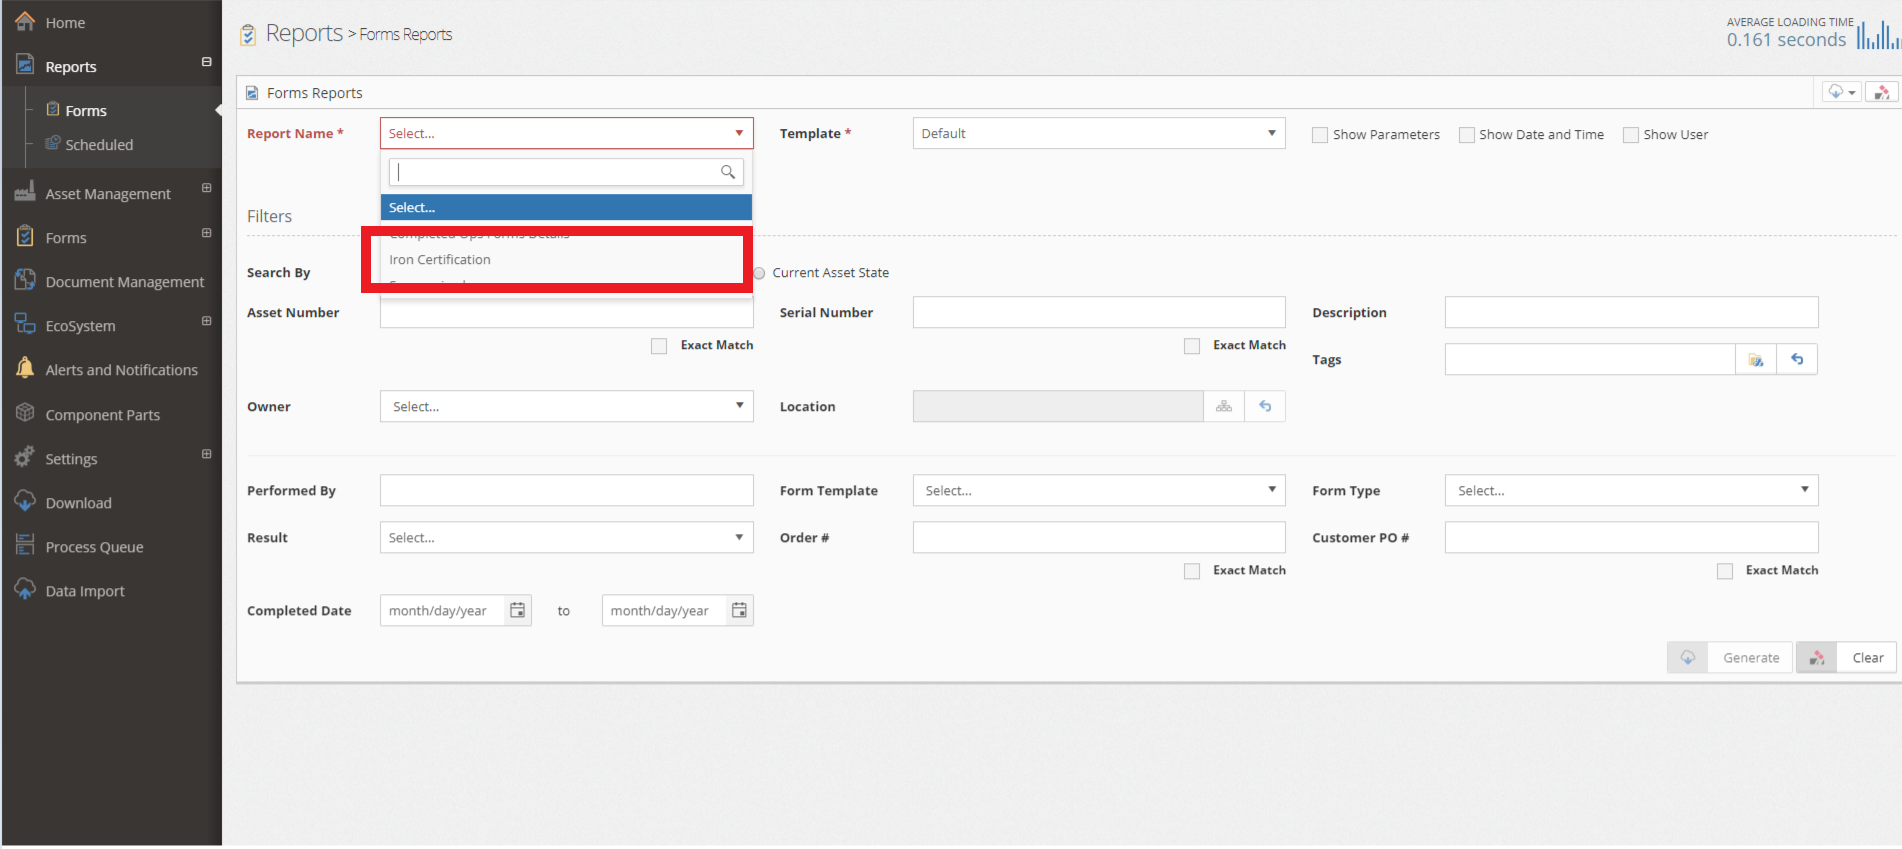
Task: Enable Show User checkbox
Action: [1631, 135]
